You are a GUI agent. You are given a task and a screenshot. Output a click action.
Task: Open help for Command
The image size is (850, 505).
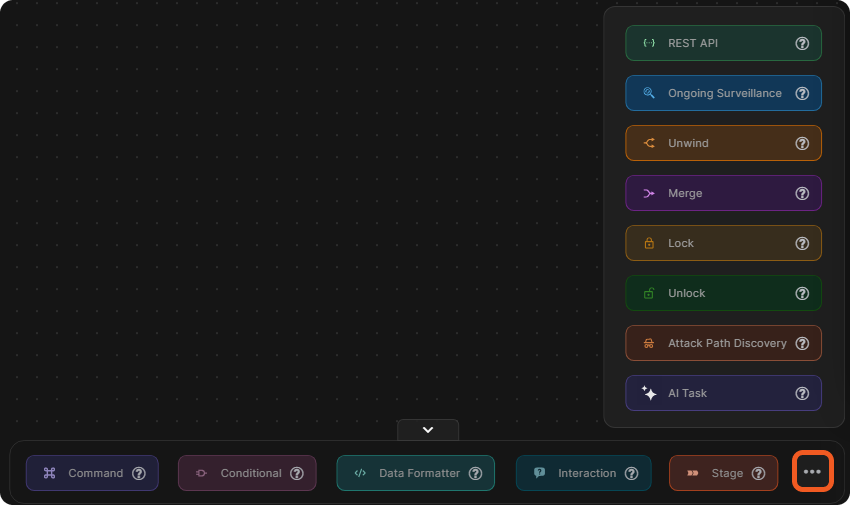coord(139,473)
